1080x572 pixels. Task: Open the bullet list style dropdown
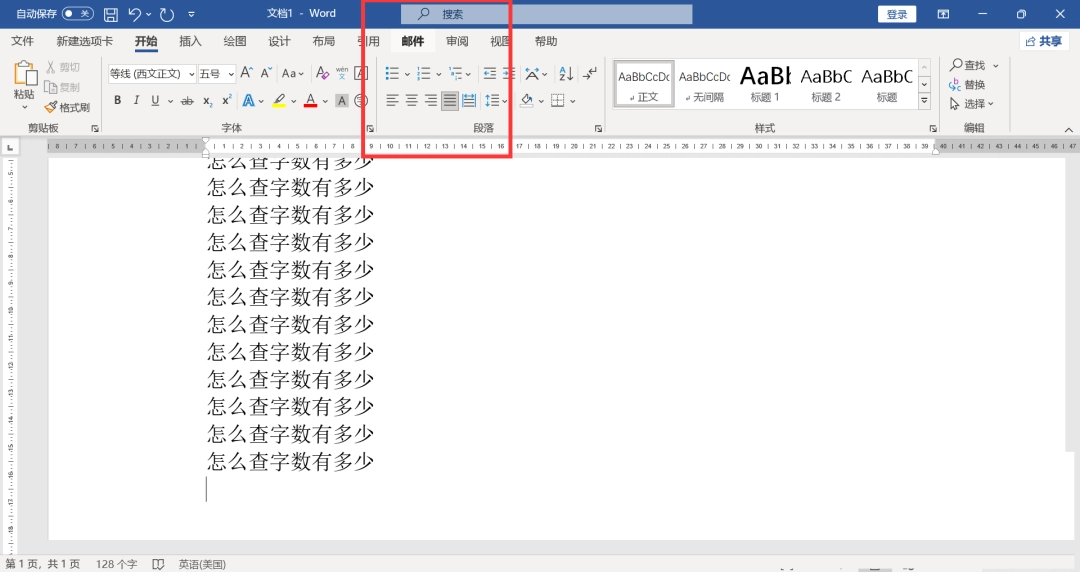(407, 74)
